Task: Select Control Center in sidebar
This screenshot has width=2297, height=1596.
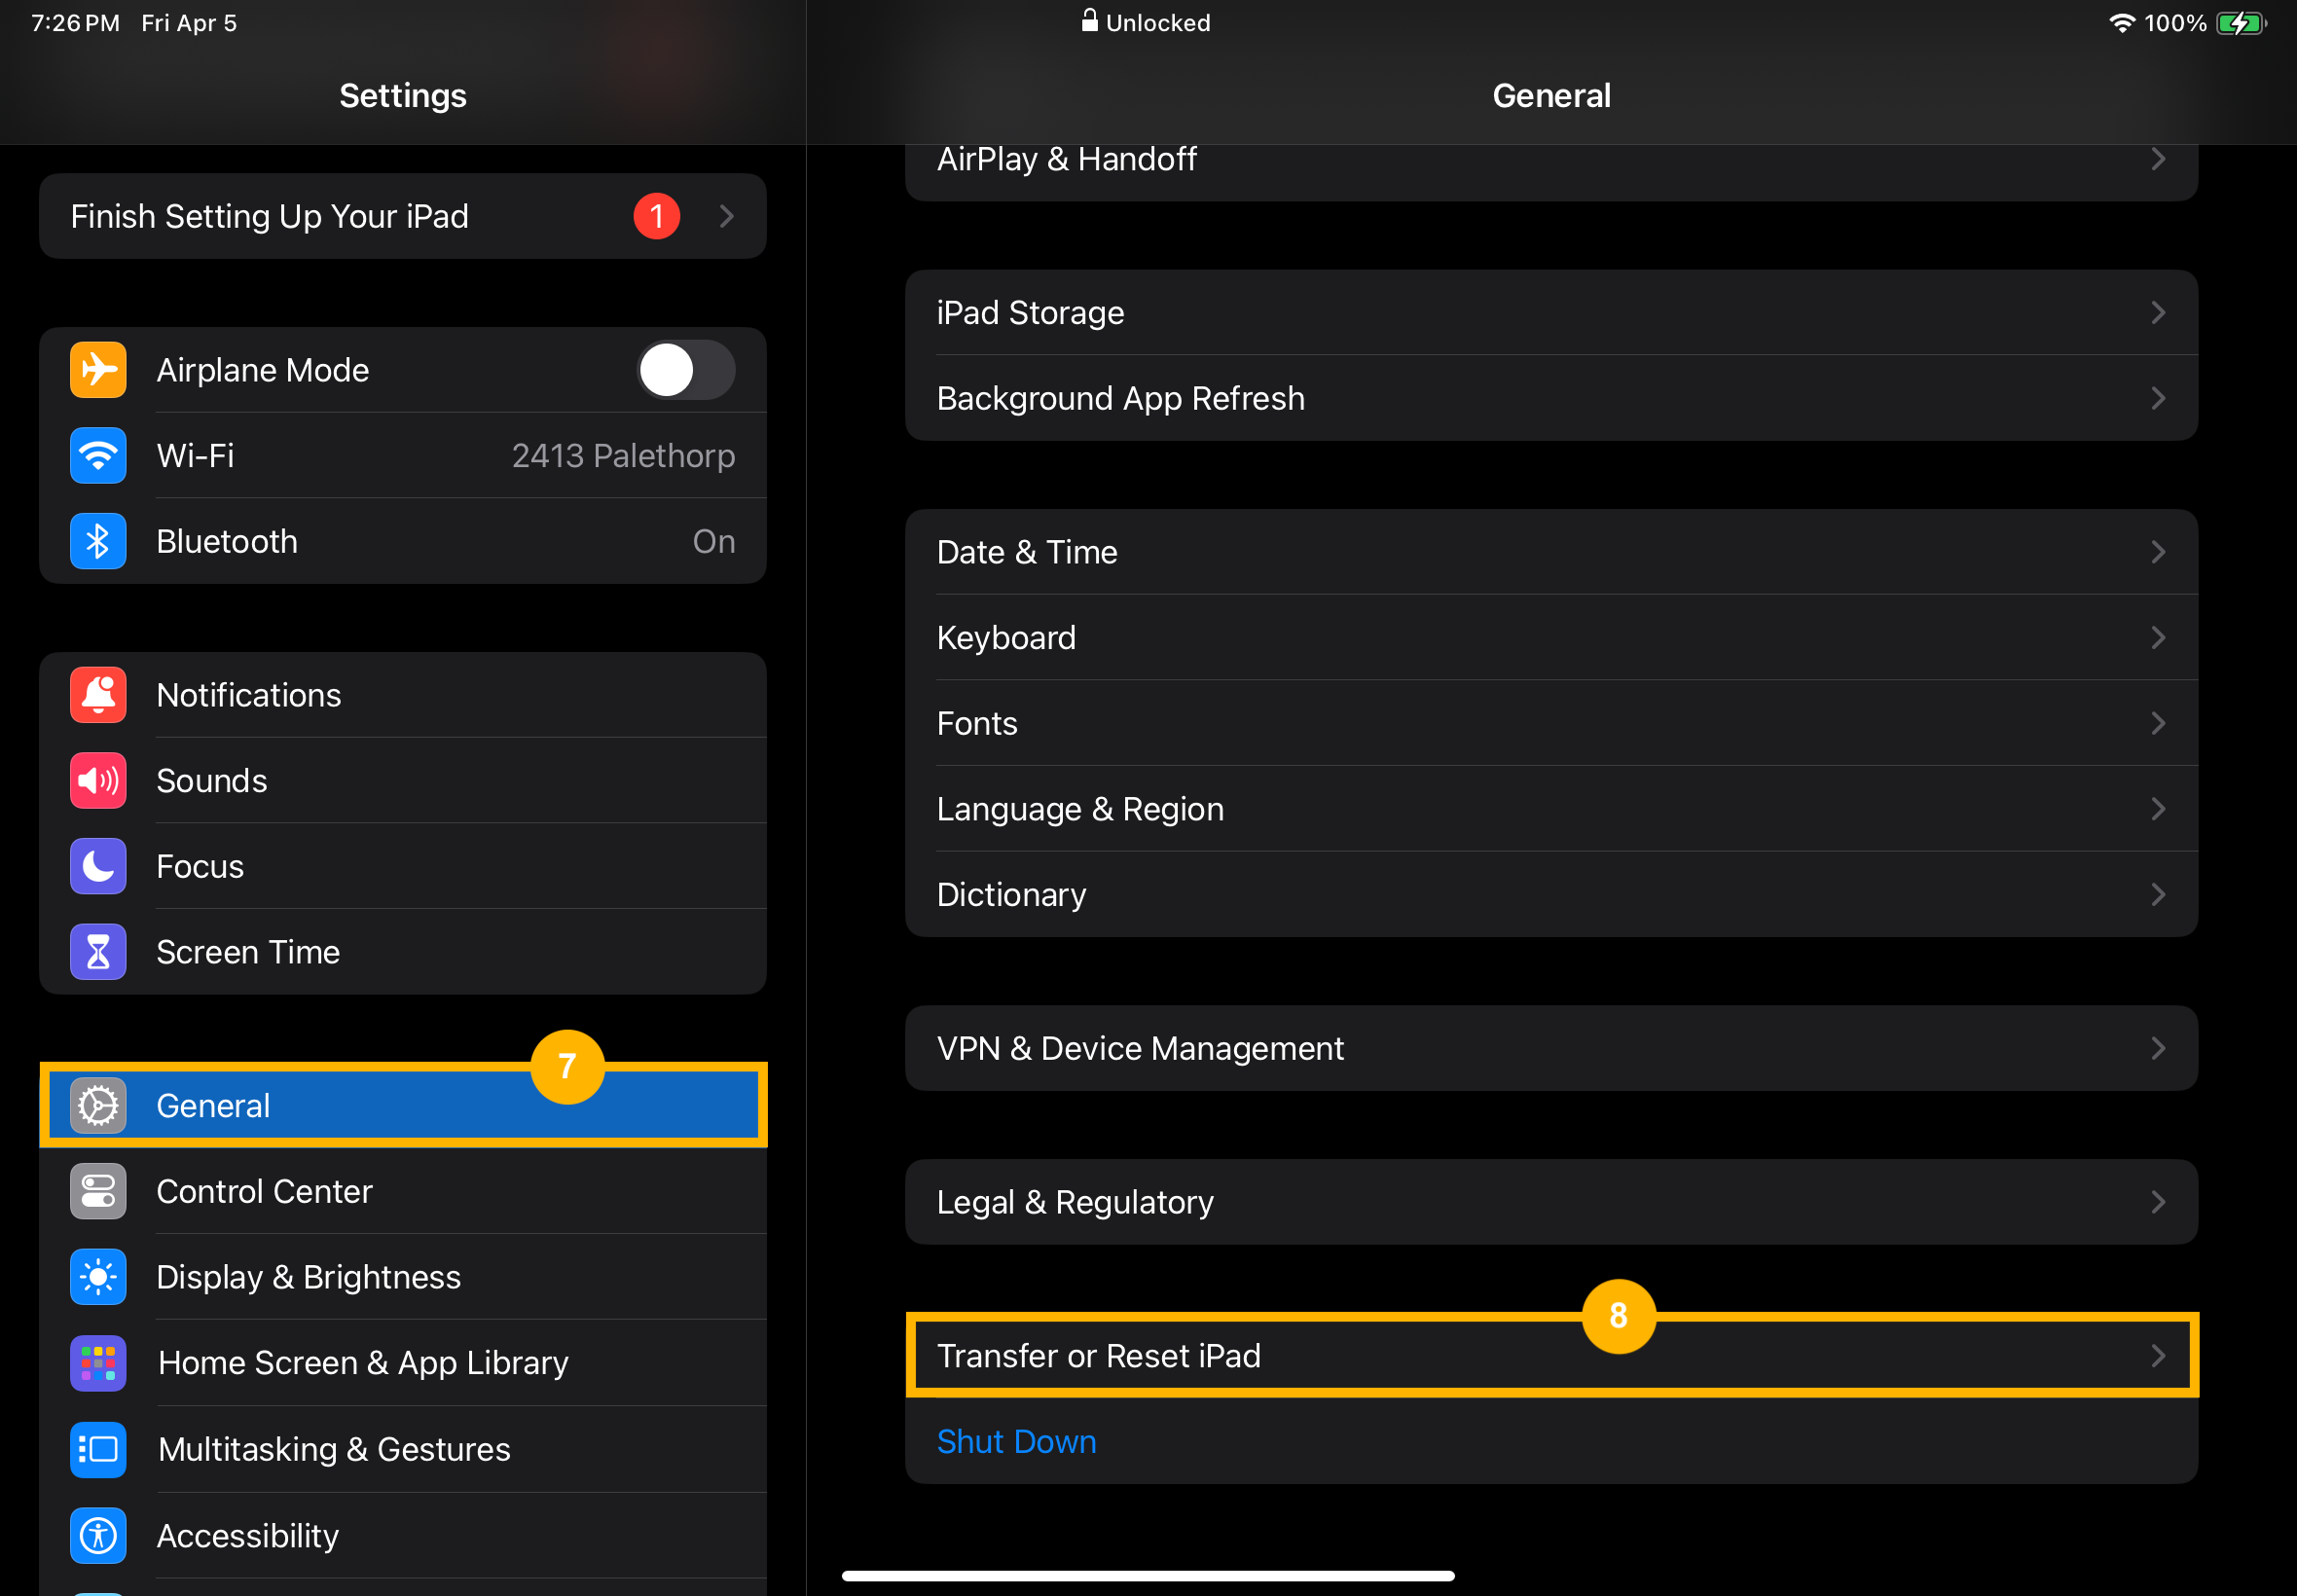Action: coord(403,1191)
